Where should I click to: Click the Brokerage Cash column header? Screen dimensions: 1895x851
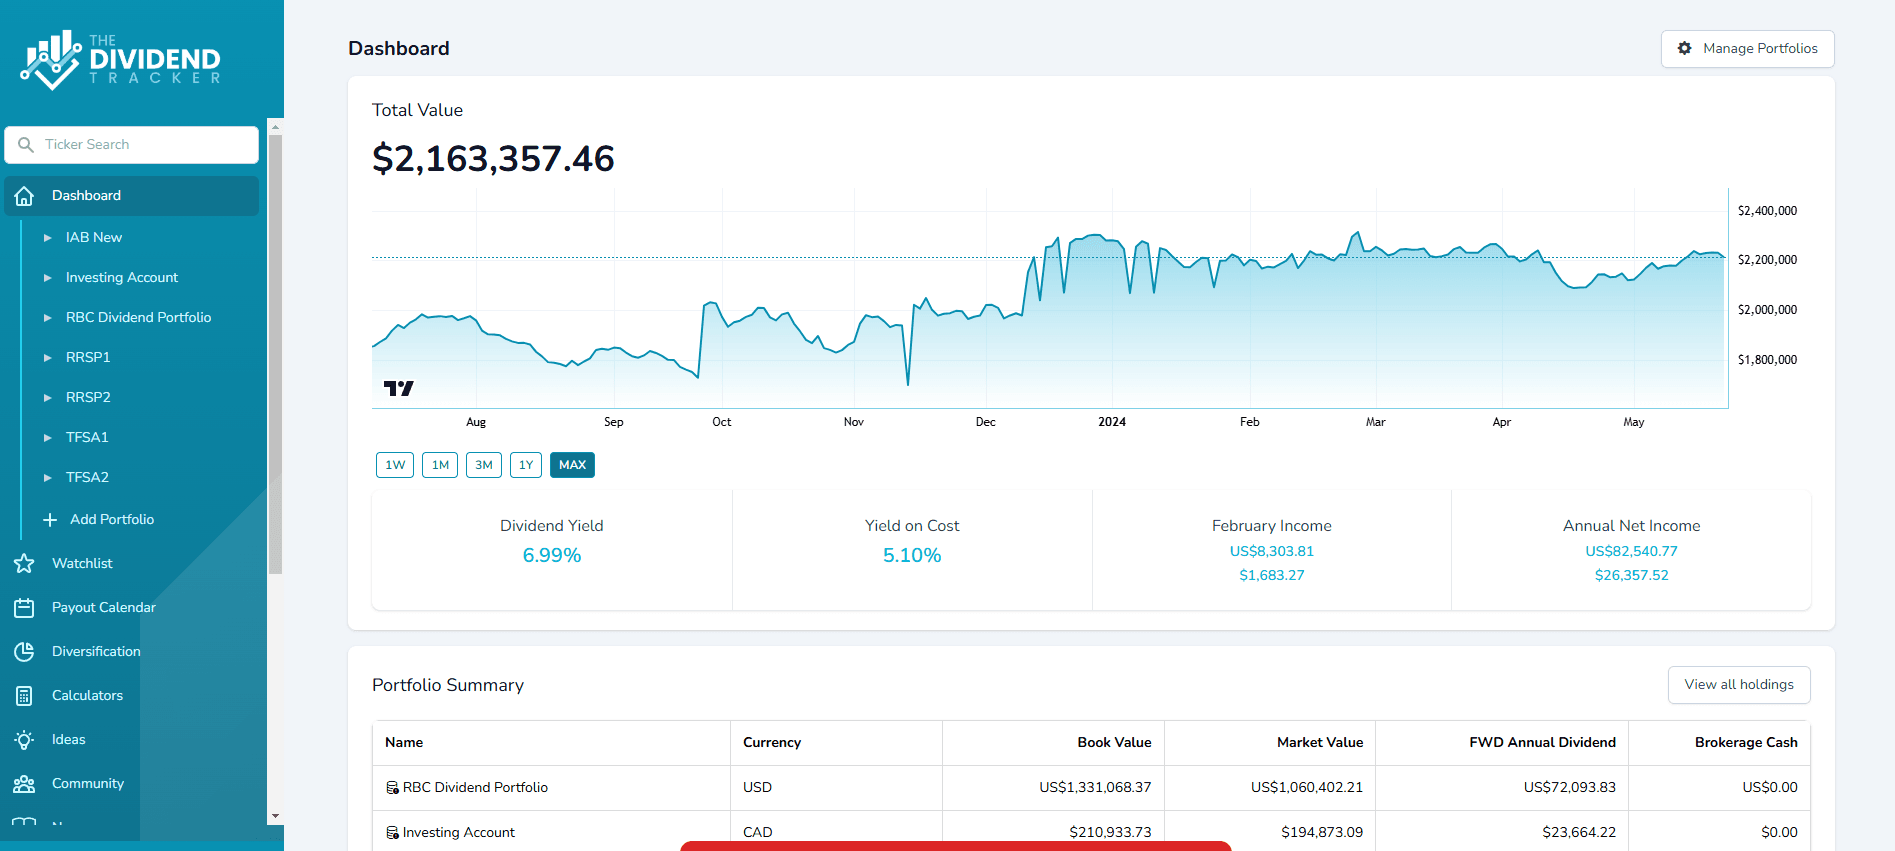[x=1746, y=743]
